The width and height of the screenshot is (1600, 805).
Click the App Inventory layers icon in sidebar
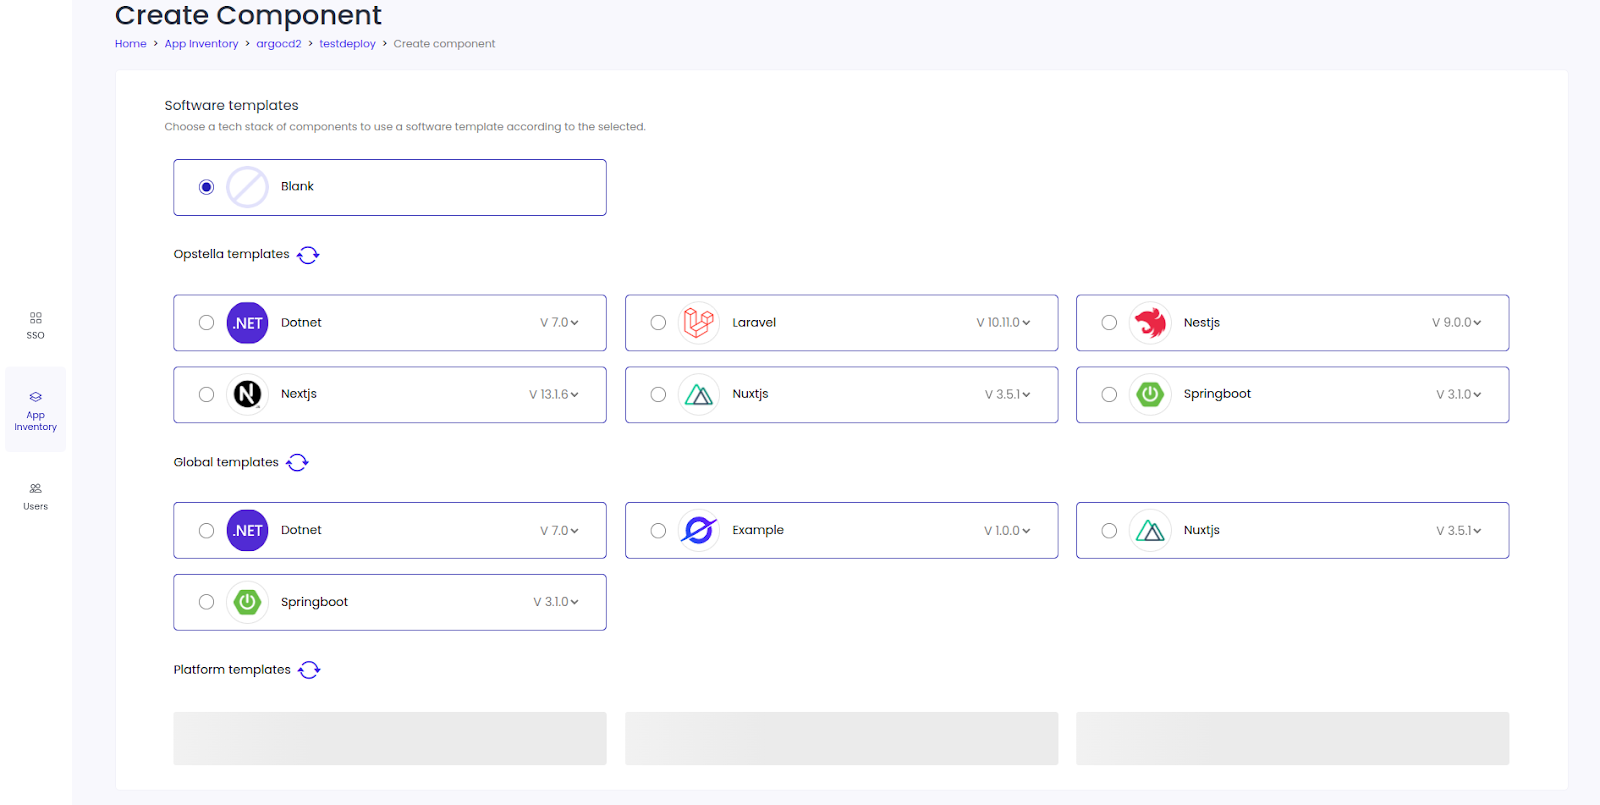(36, 397)
